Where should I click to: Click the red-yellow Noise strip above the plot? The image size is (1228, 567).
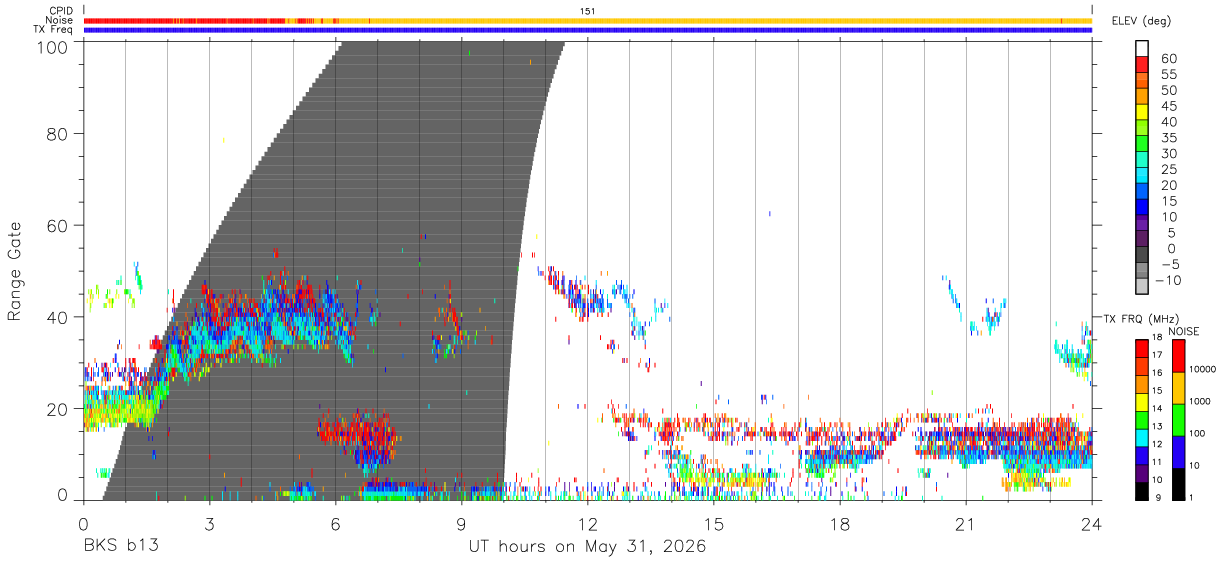pyautogui.click(x=587, y=20)
